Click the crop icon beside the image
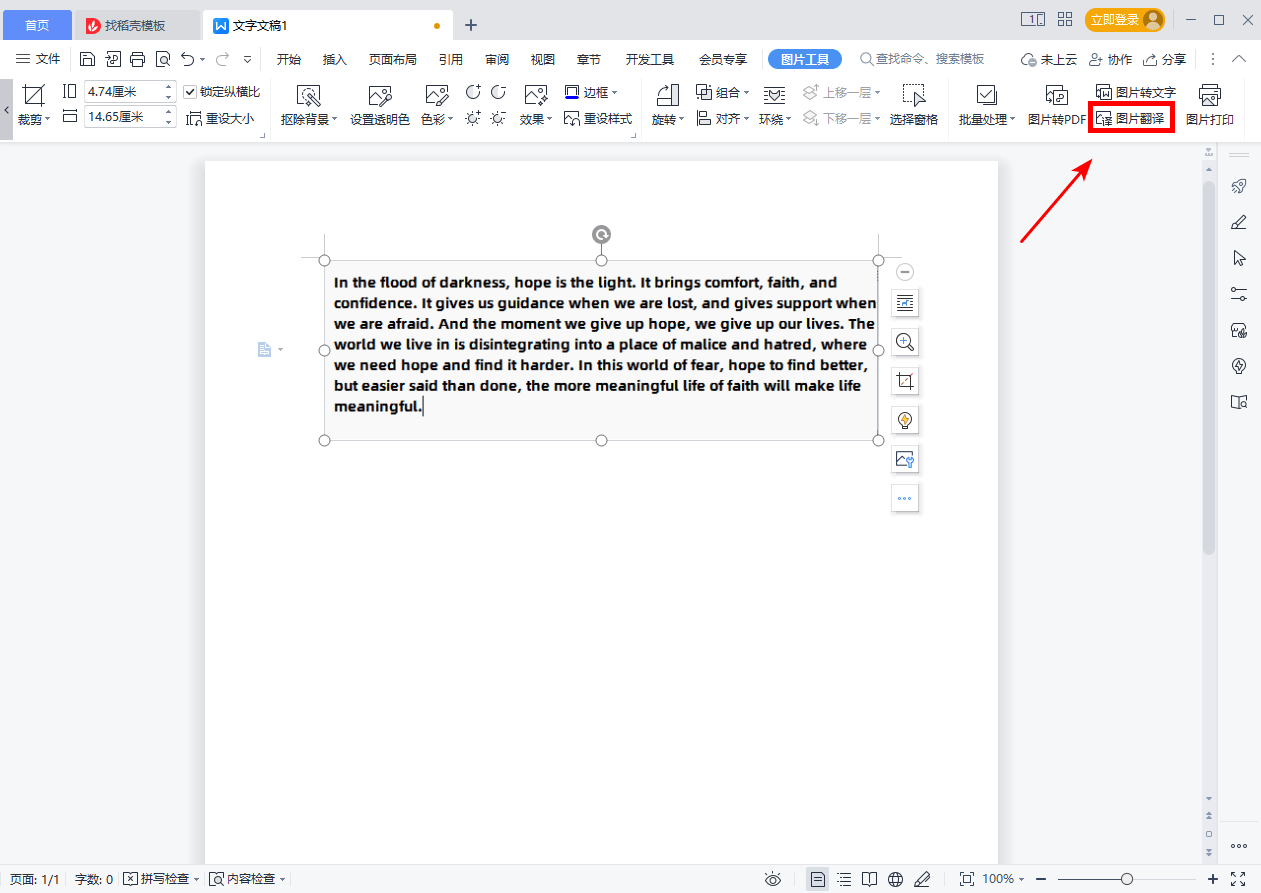The image size is (1261, 893). [x=905, y=382]
